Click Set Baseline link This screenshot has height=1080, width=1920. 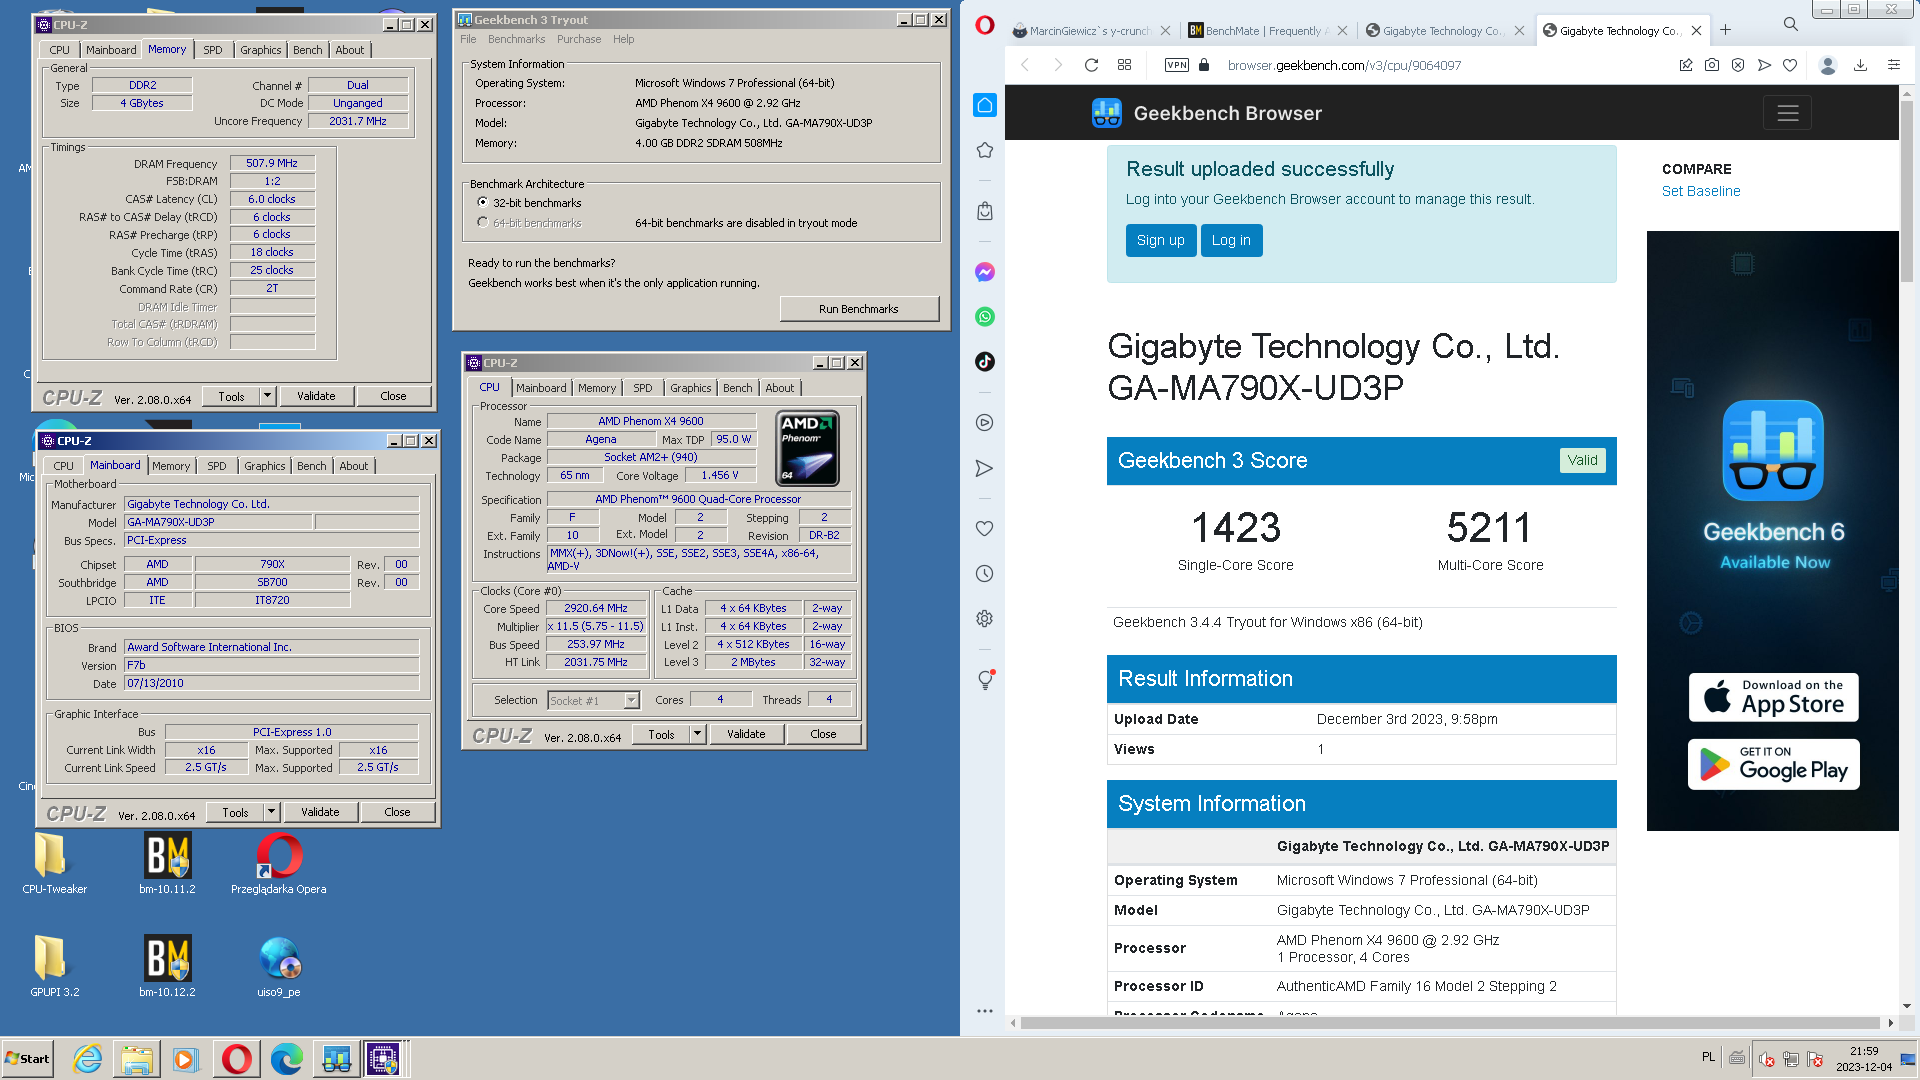point(1701,191)
